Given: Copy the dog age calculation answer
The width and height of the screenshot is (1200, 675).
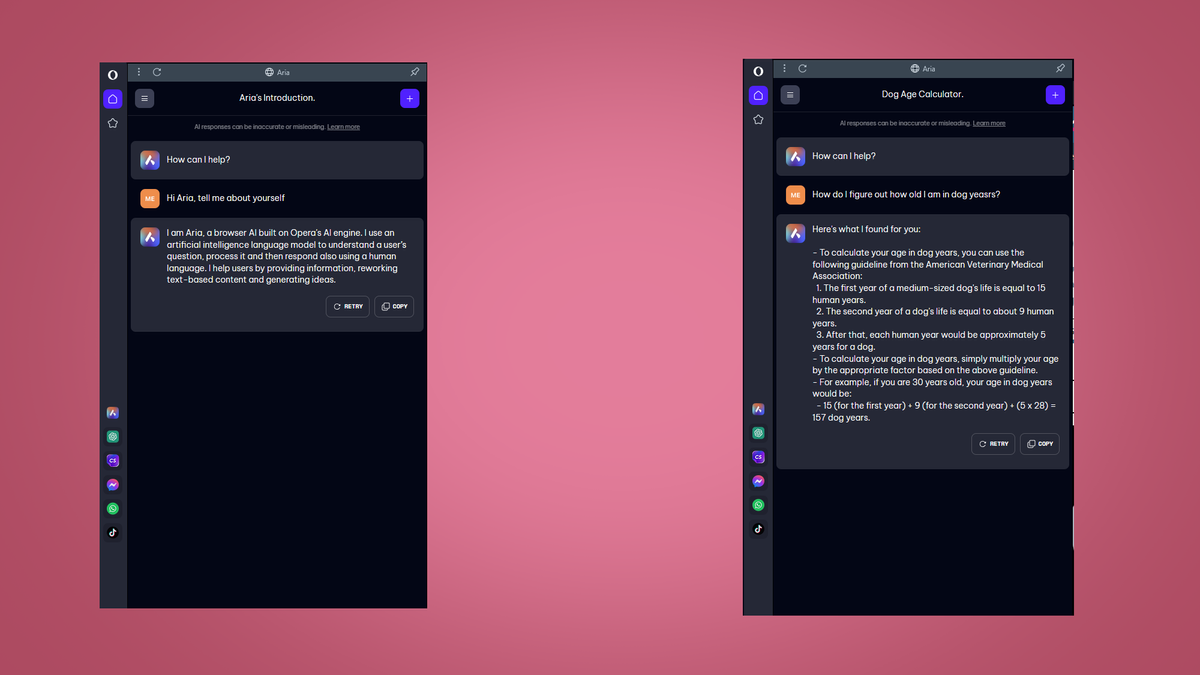Looking at the screenshot, I should click(1040, 443).
